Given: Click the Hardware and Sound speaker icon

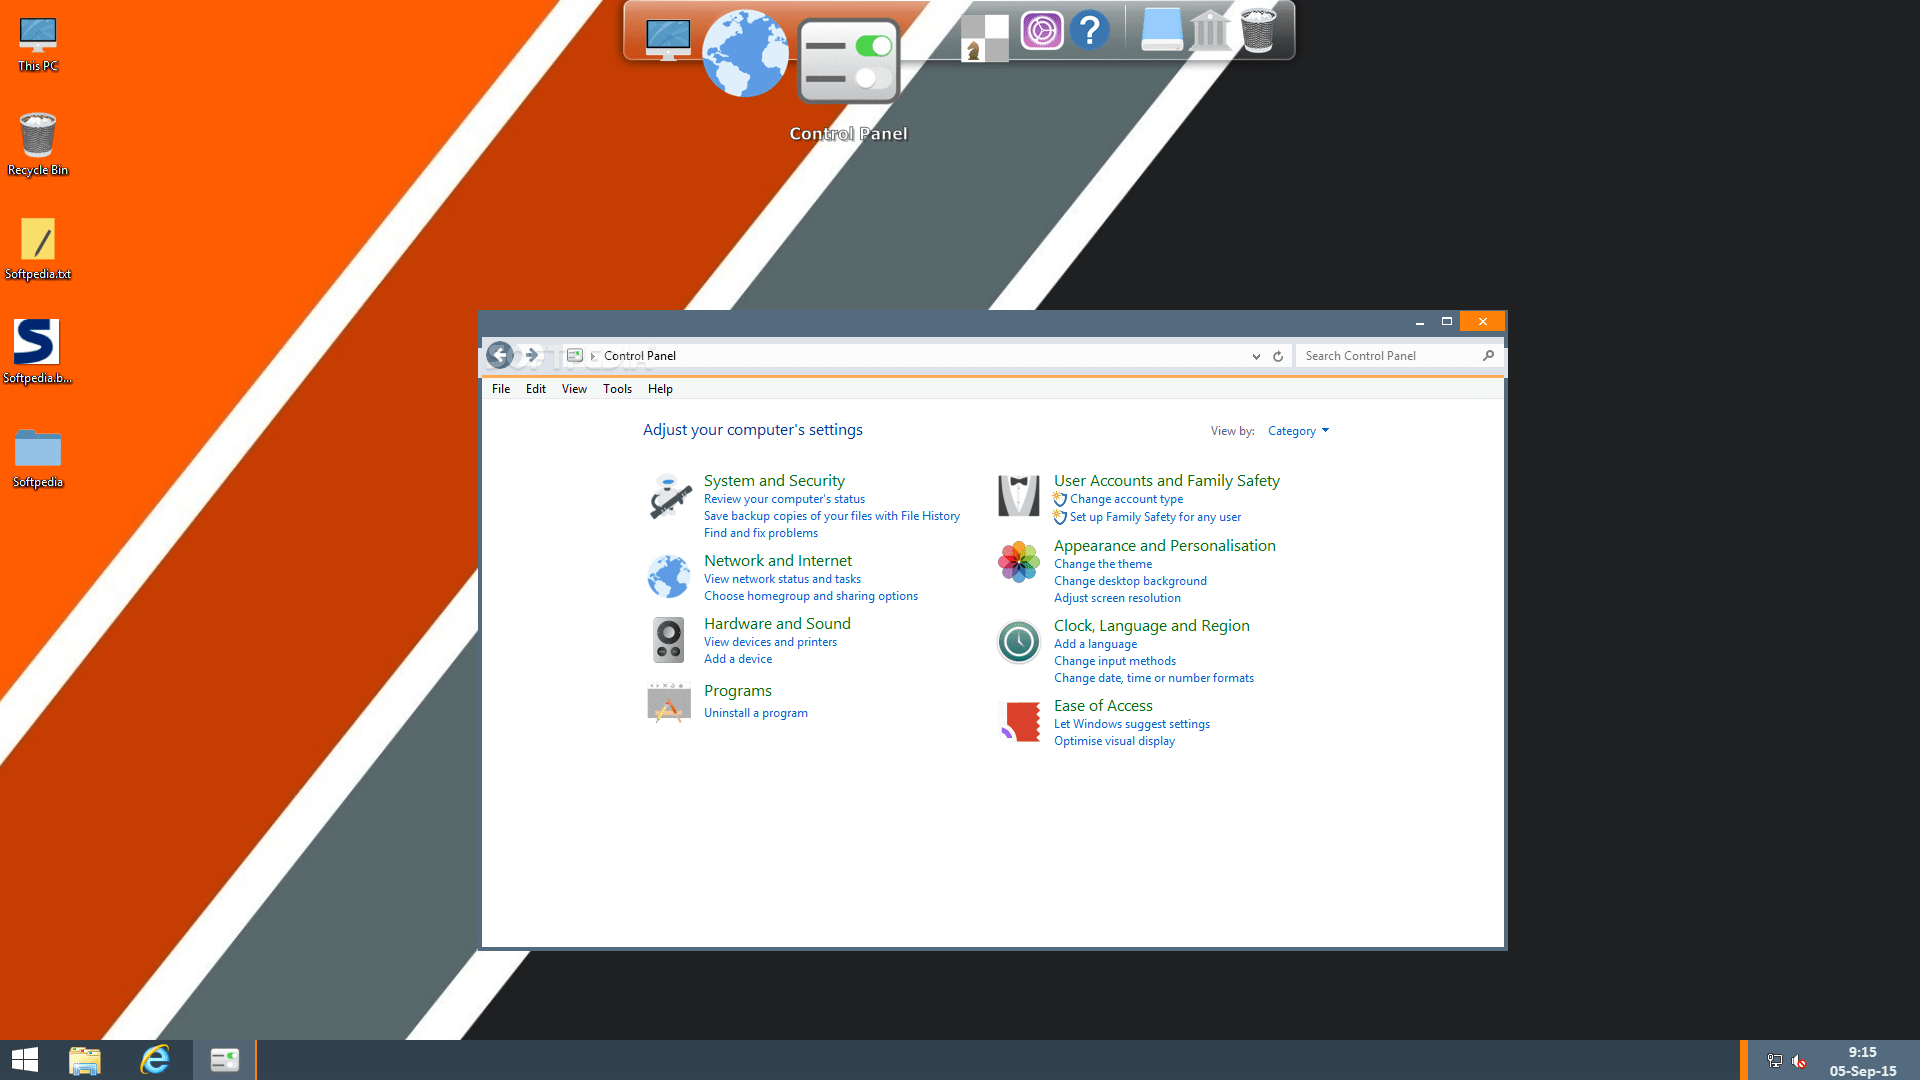Looking at the screenshot, I should (669, 640).
